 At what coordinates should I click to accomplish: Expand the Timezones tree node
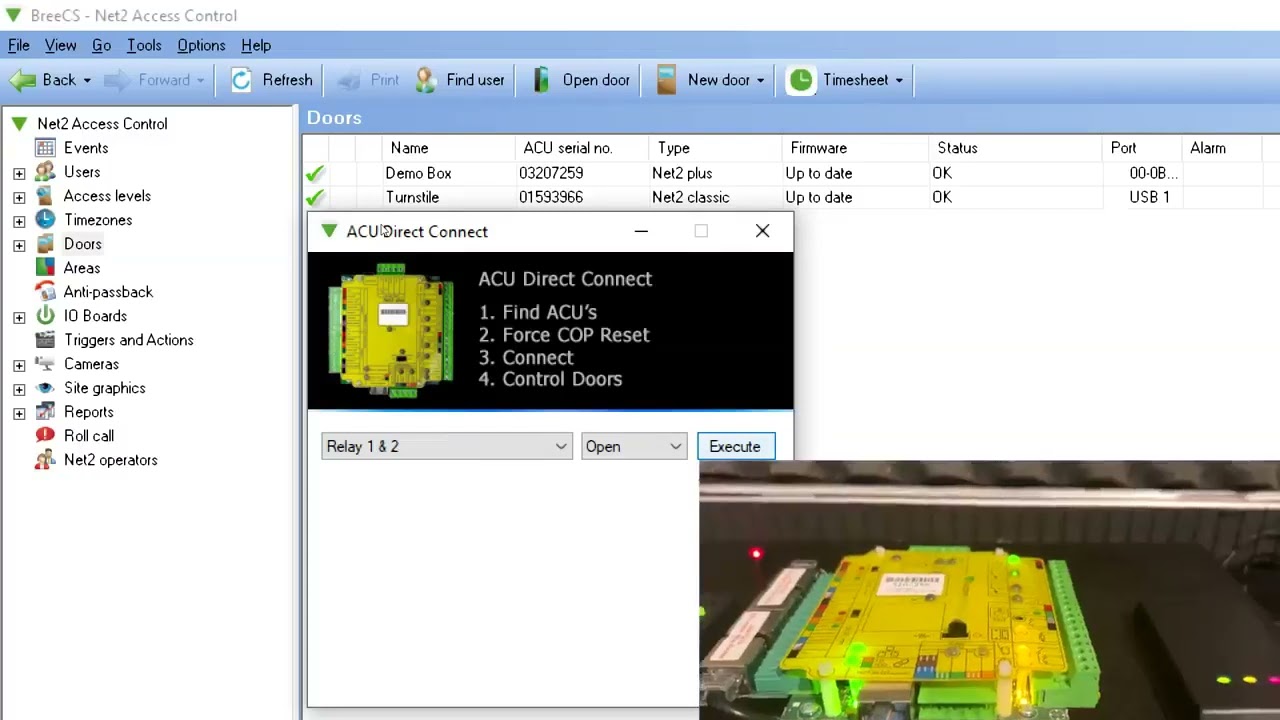[x=19, y=221]
